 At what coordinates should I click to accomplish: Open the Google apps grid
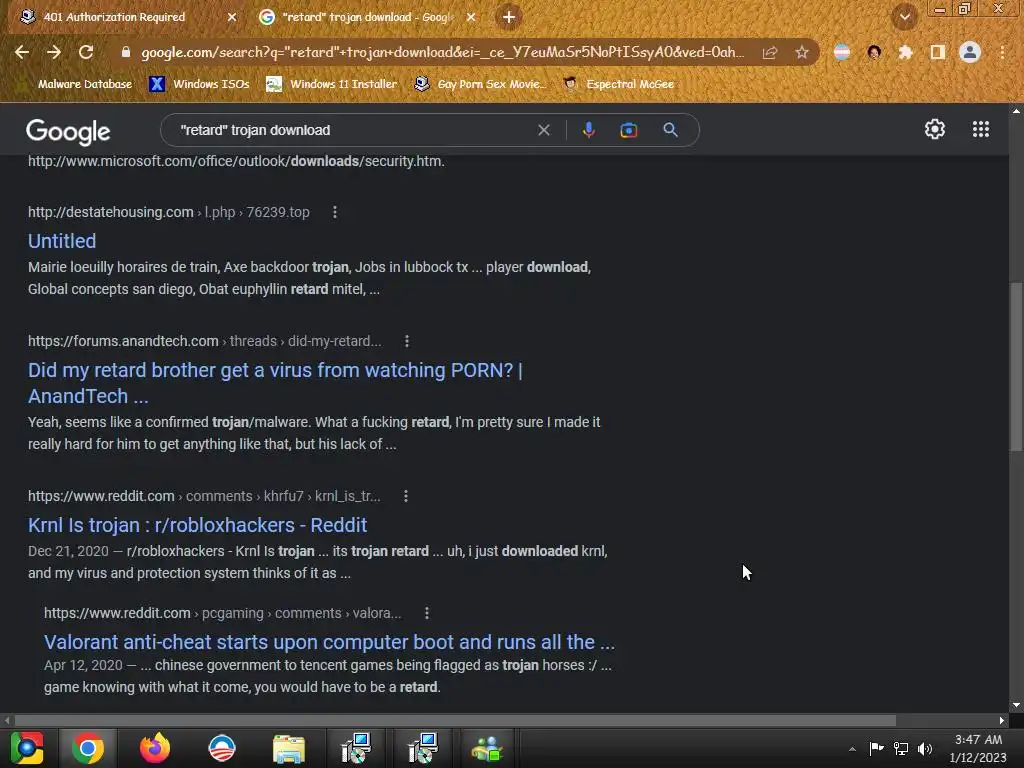tap(981, 129)
